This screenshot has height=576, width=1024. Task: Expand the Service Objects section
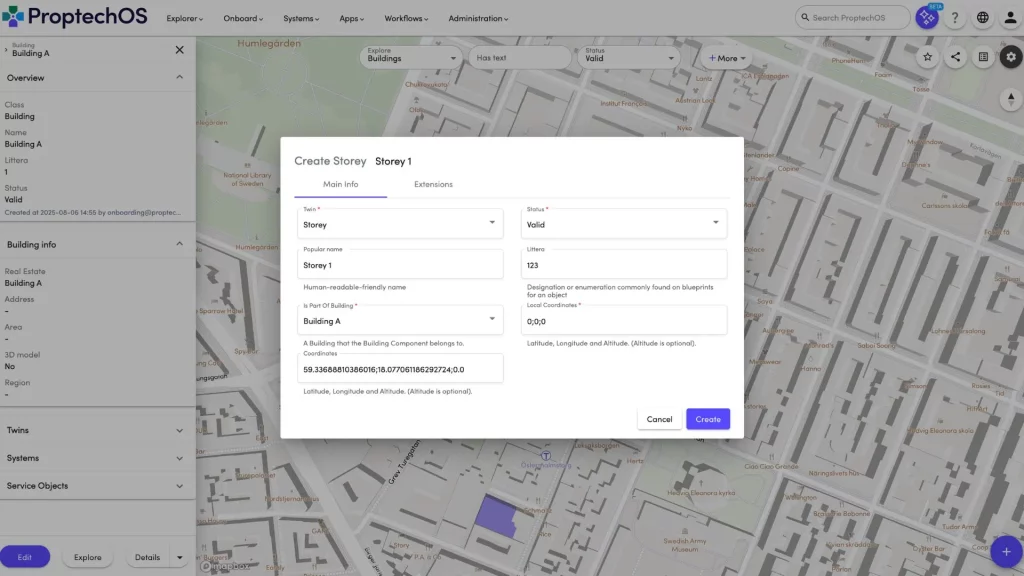97,486
